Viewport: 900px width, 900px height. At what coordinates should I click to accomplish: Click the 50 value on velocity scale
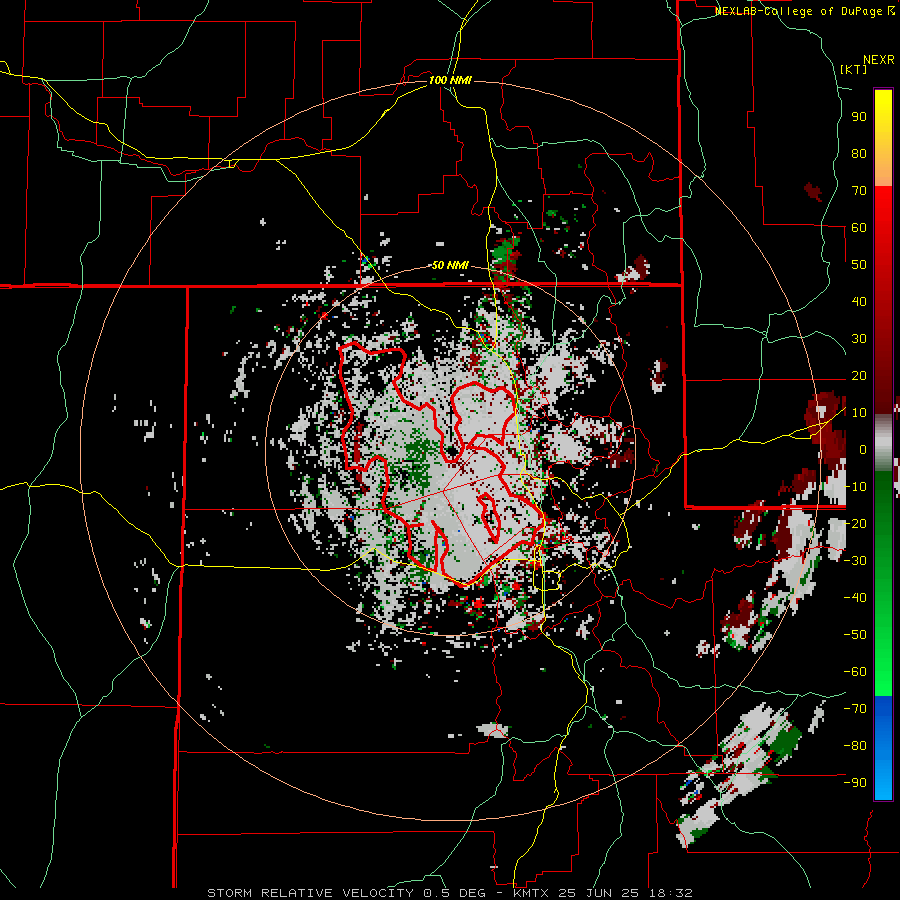tap(859, 265)
